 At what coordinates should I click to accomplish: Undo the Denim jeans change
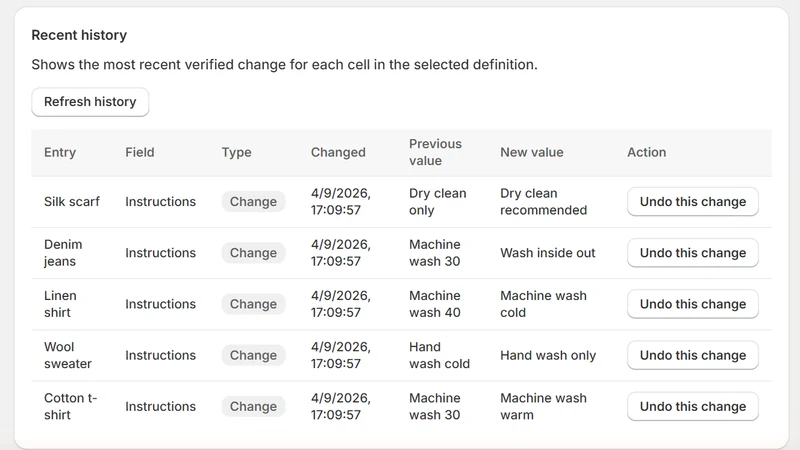click(x=693, y=253)
